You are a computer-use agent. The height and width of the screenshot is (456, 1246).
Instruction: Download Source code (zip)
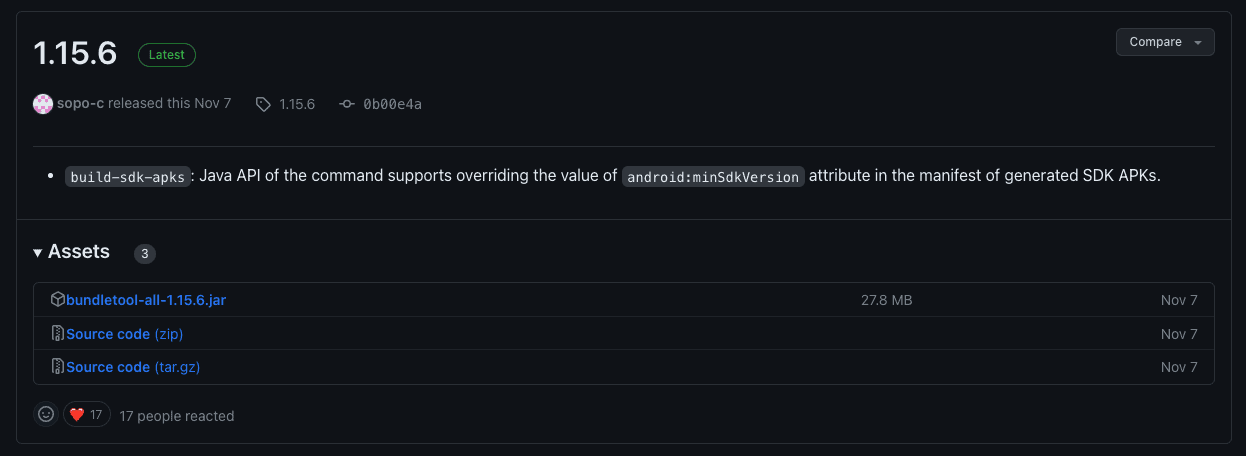click(x=124, y=334)
